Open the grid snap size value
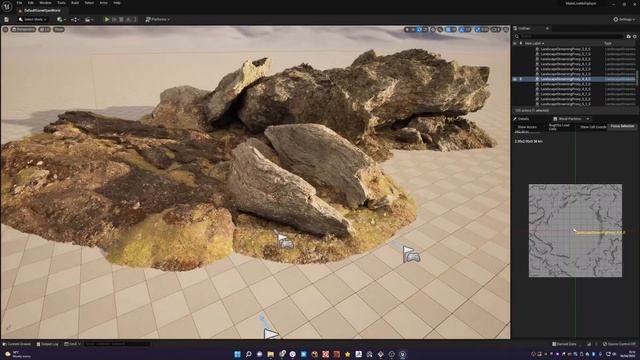Screen dimensions: 640x360 point(454,29)
